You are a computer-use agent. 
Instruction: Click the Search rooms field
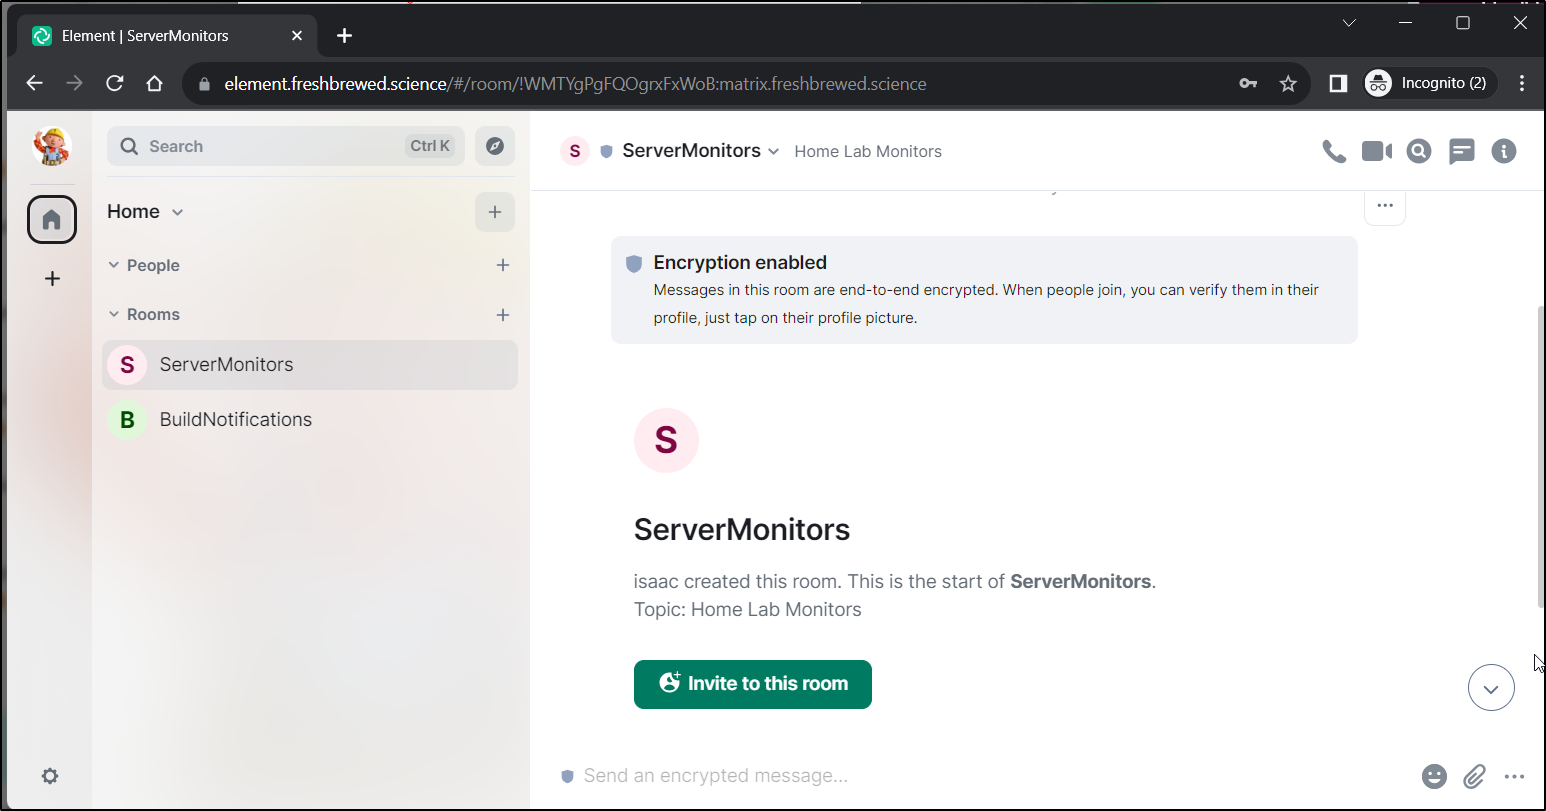[x=286, y=146]
